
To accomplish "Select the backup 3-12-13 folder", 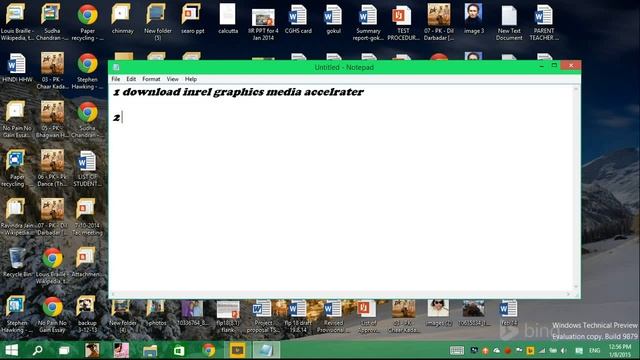I will [x=87, y=314].
